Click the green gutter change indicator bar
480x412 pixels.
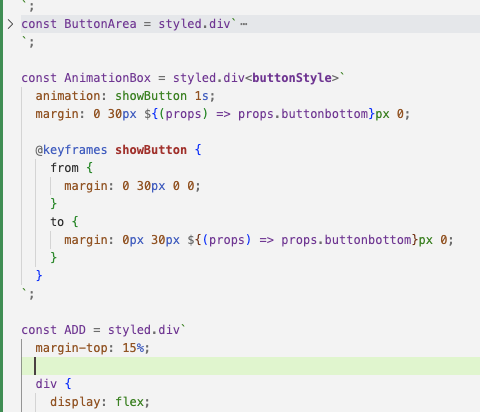click(1, 206)
